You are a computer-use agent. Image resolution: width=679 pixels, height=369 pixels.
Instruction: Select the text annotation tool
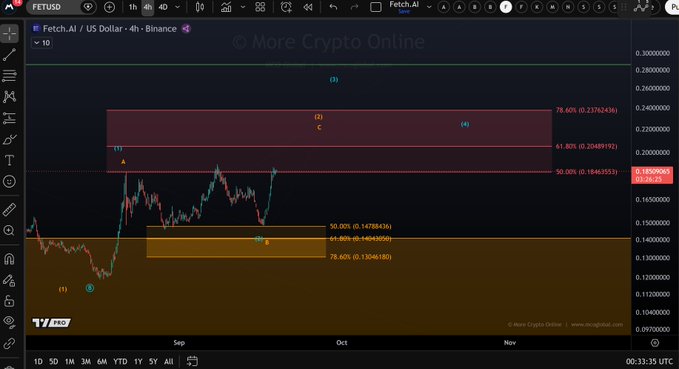coord(10,160)
